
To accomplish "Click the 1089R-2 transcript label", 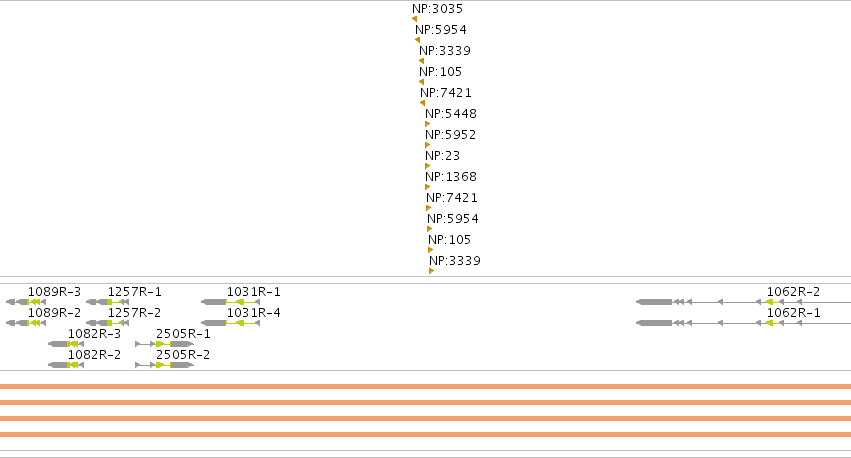I will 54,313.
